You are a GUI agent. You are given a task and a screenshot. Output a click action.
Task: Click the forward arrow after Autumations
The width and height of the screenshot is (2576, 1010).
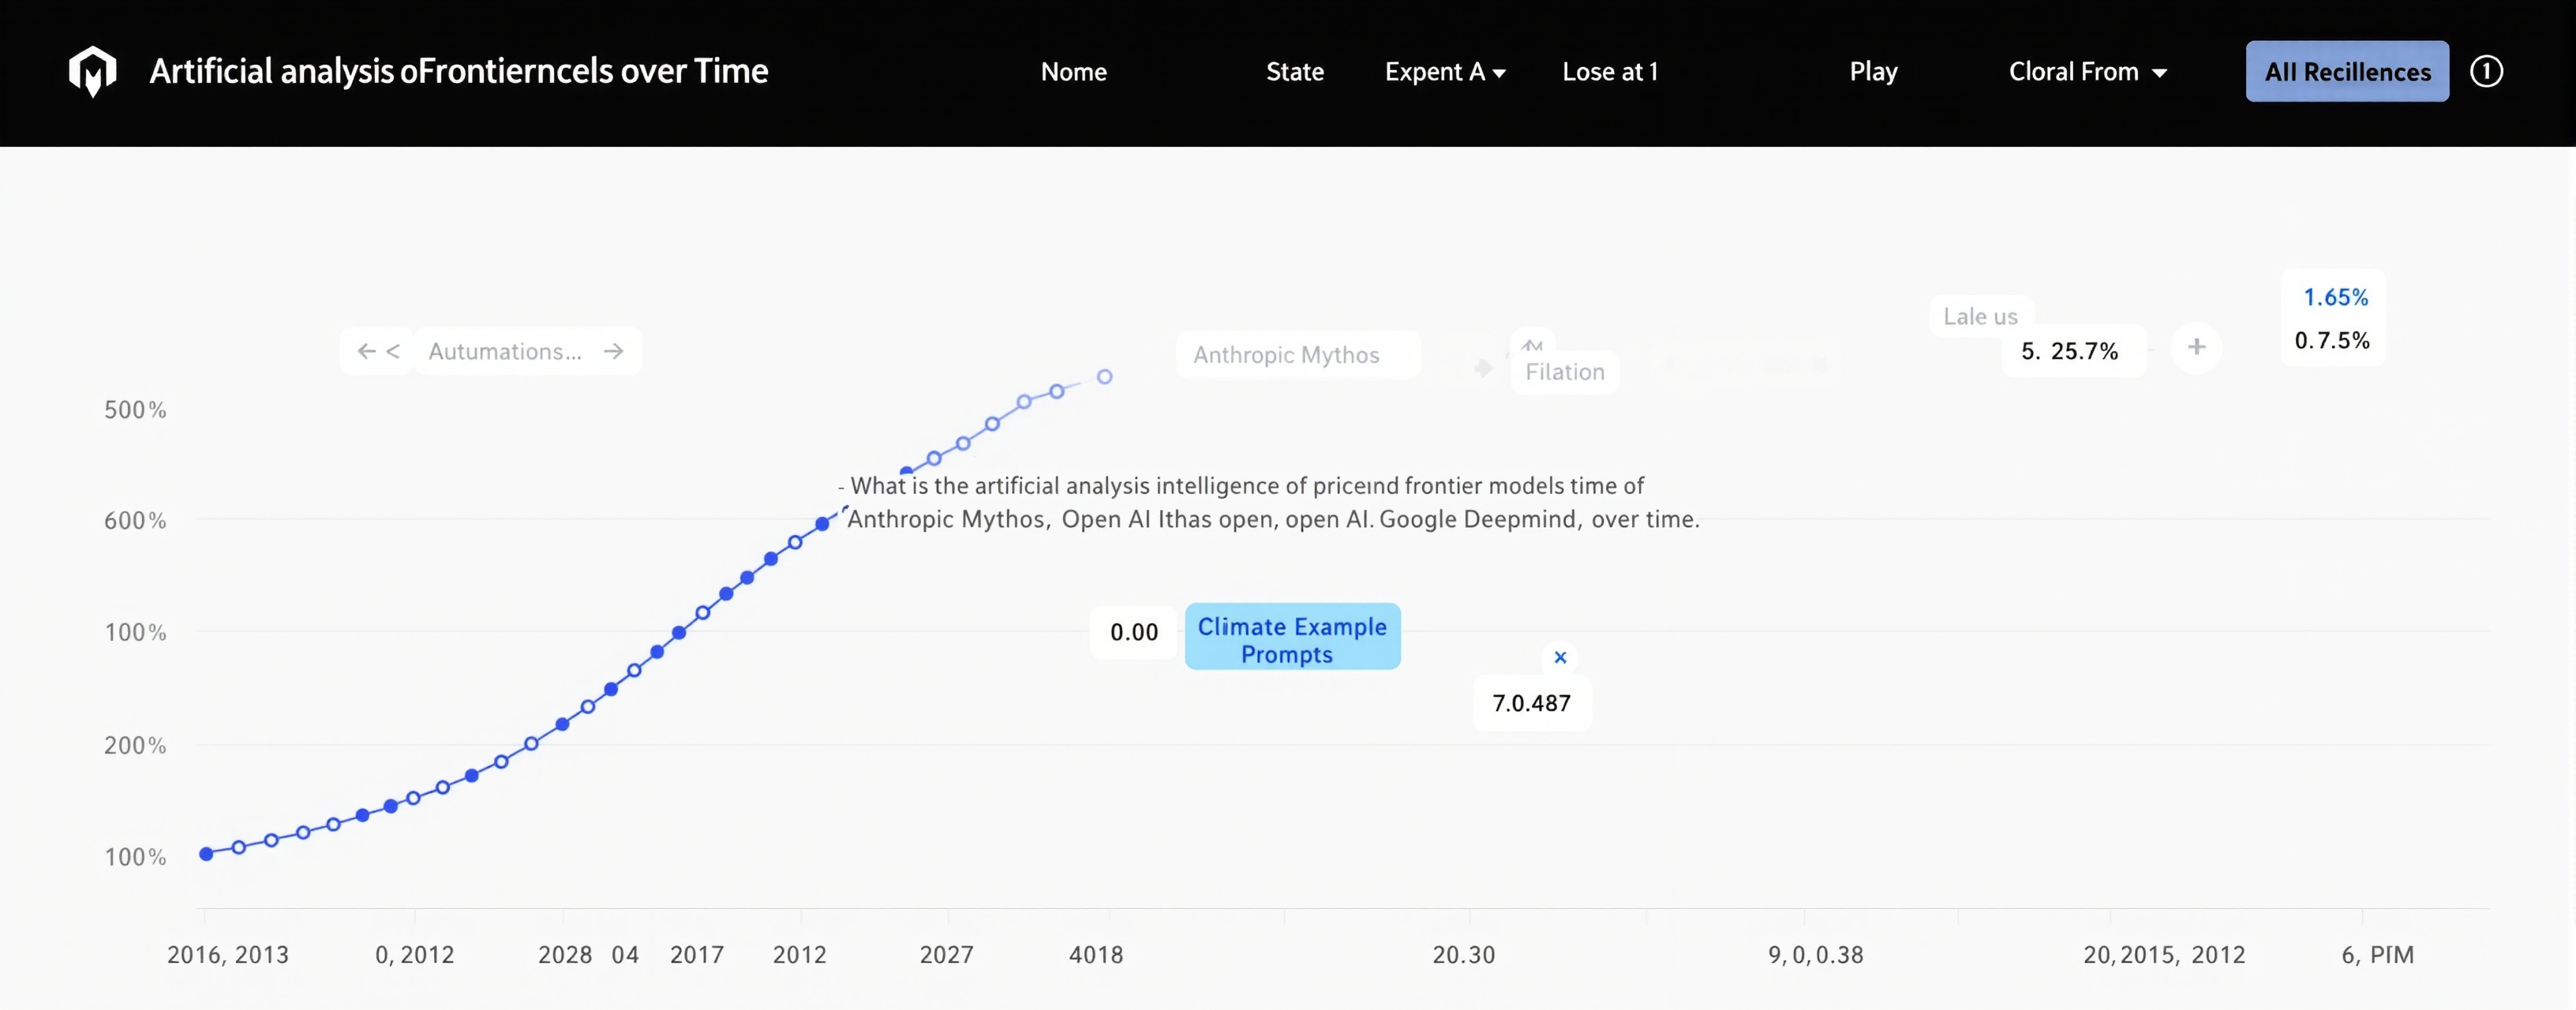(x=614, y=351)
